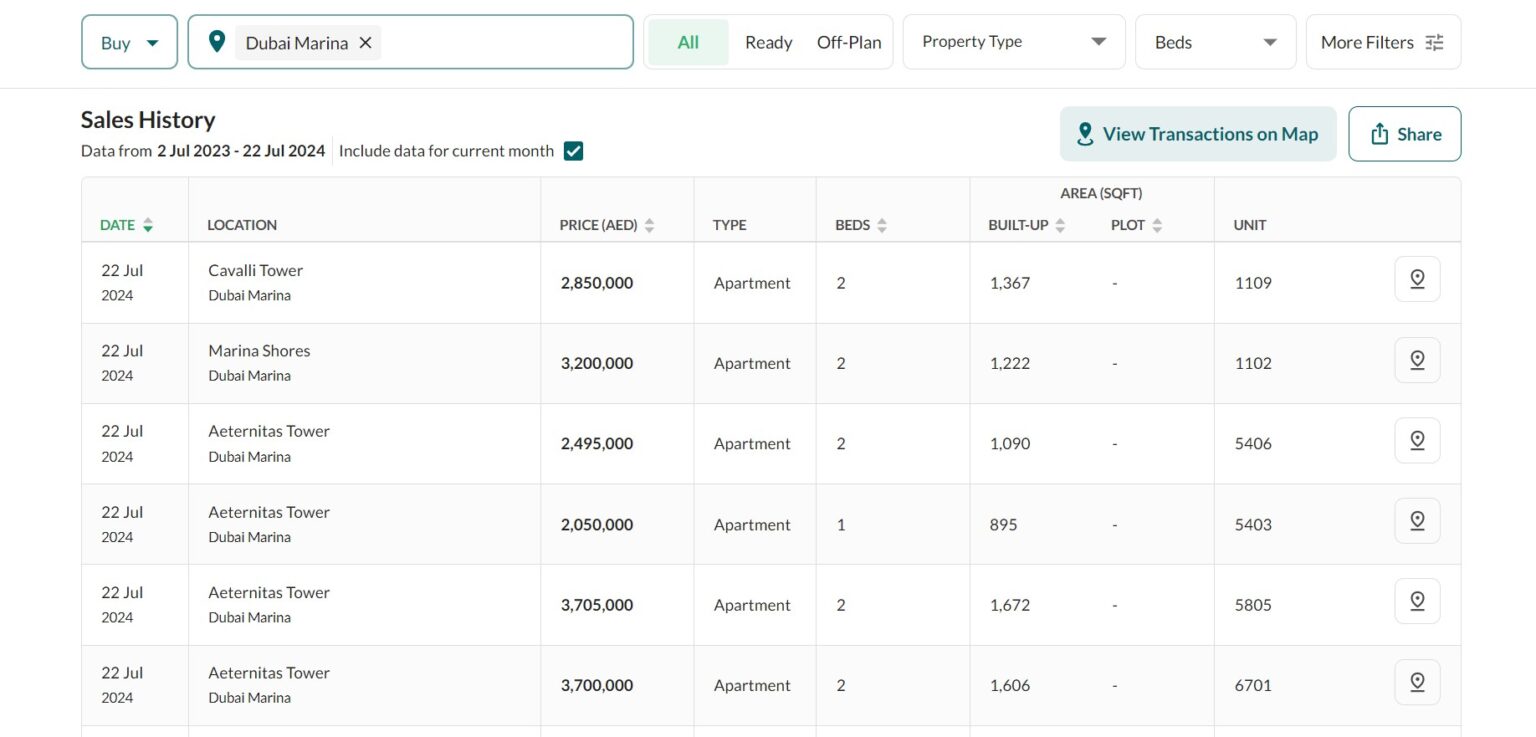Remove Dubai Marina filter using the X icon
The width and height of the screenshot is (1536, 737).
tap(366, 42)
